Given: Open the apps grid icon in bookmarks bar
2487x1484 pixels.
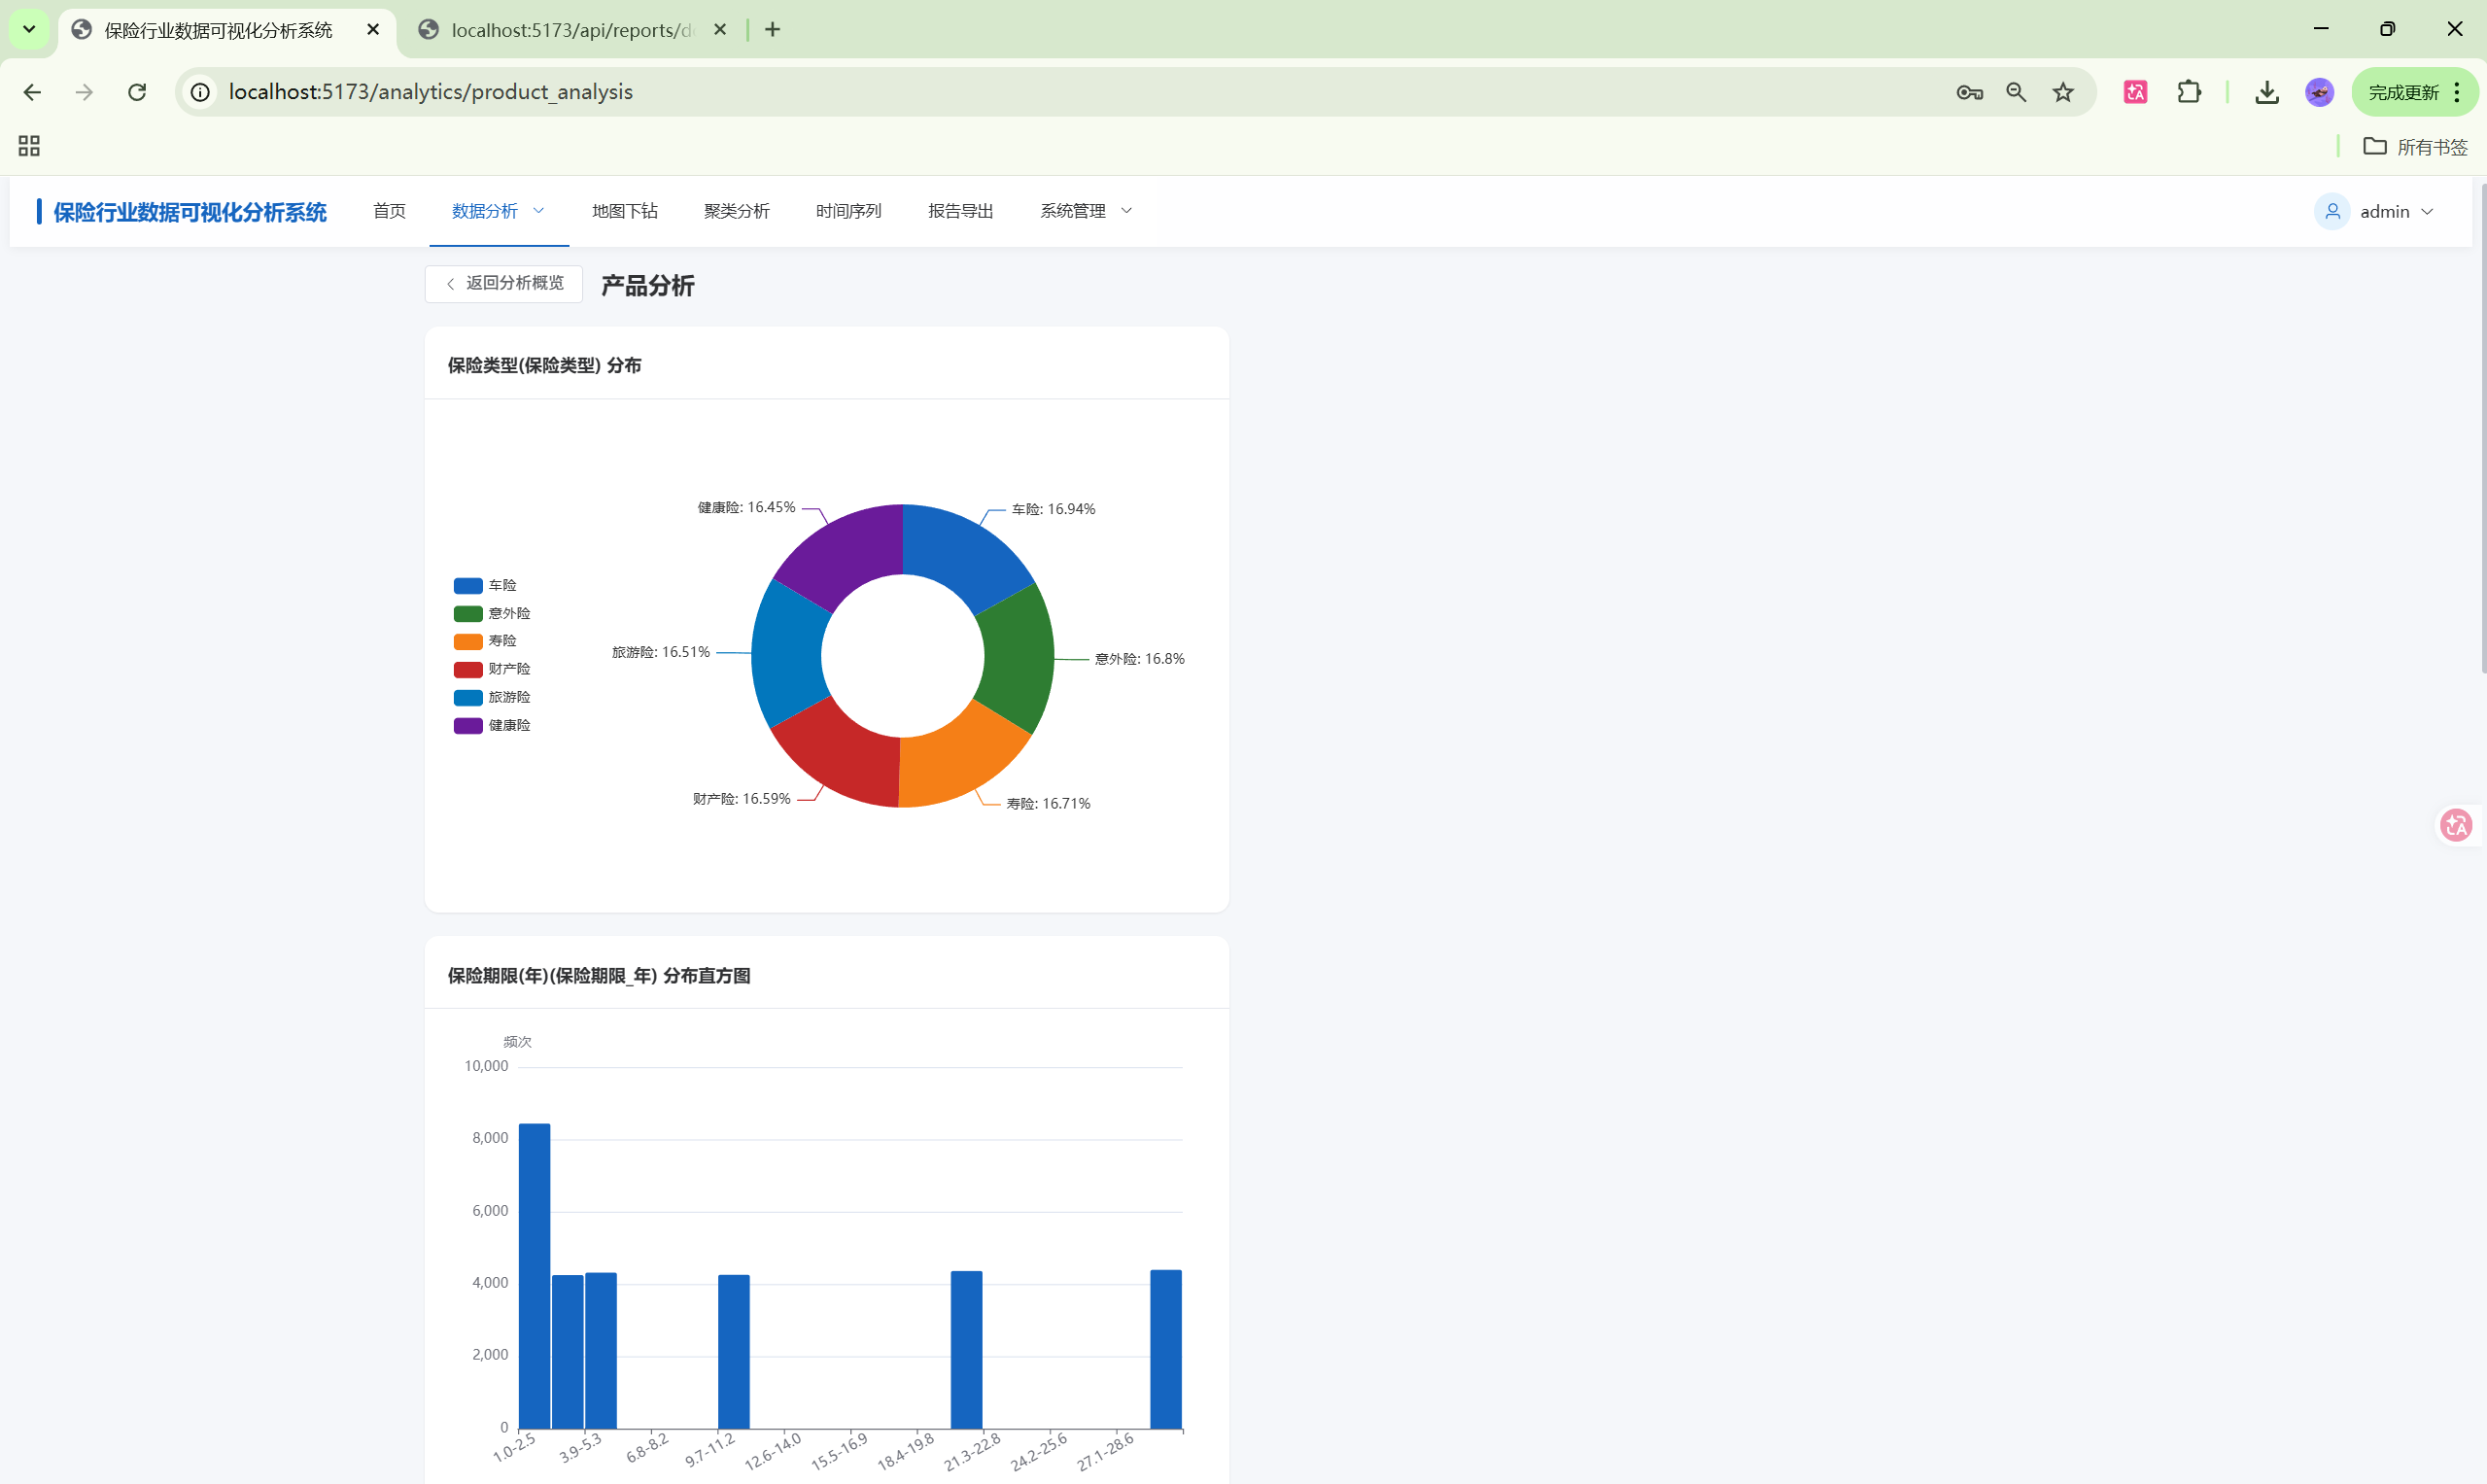Looking at the screenshot, I should 29,146.
